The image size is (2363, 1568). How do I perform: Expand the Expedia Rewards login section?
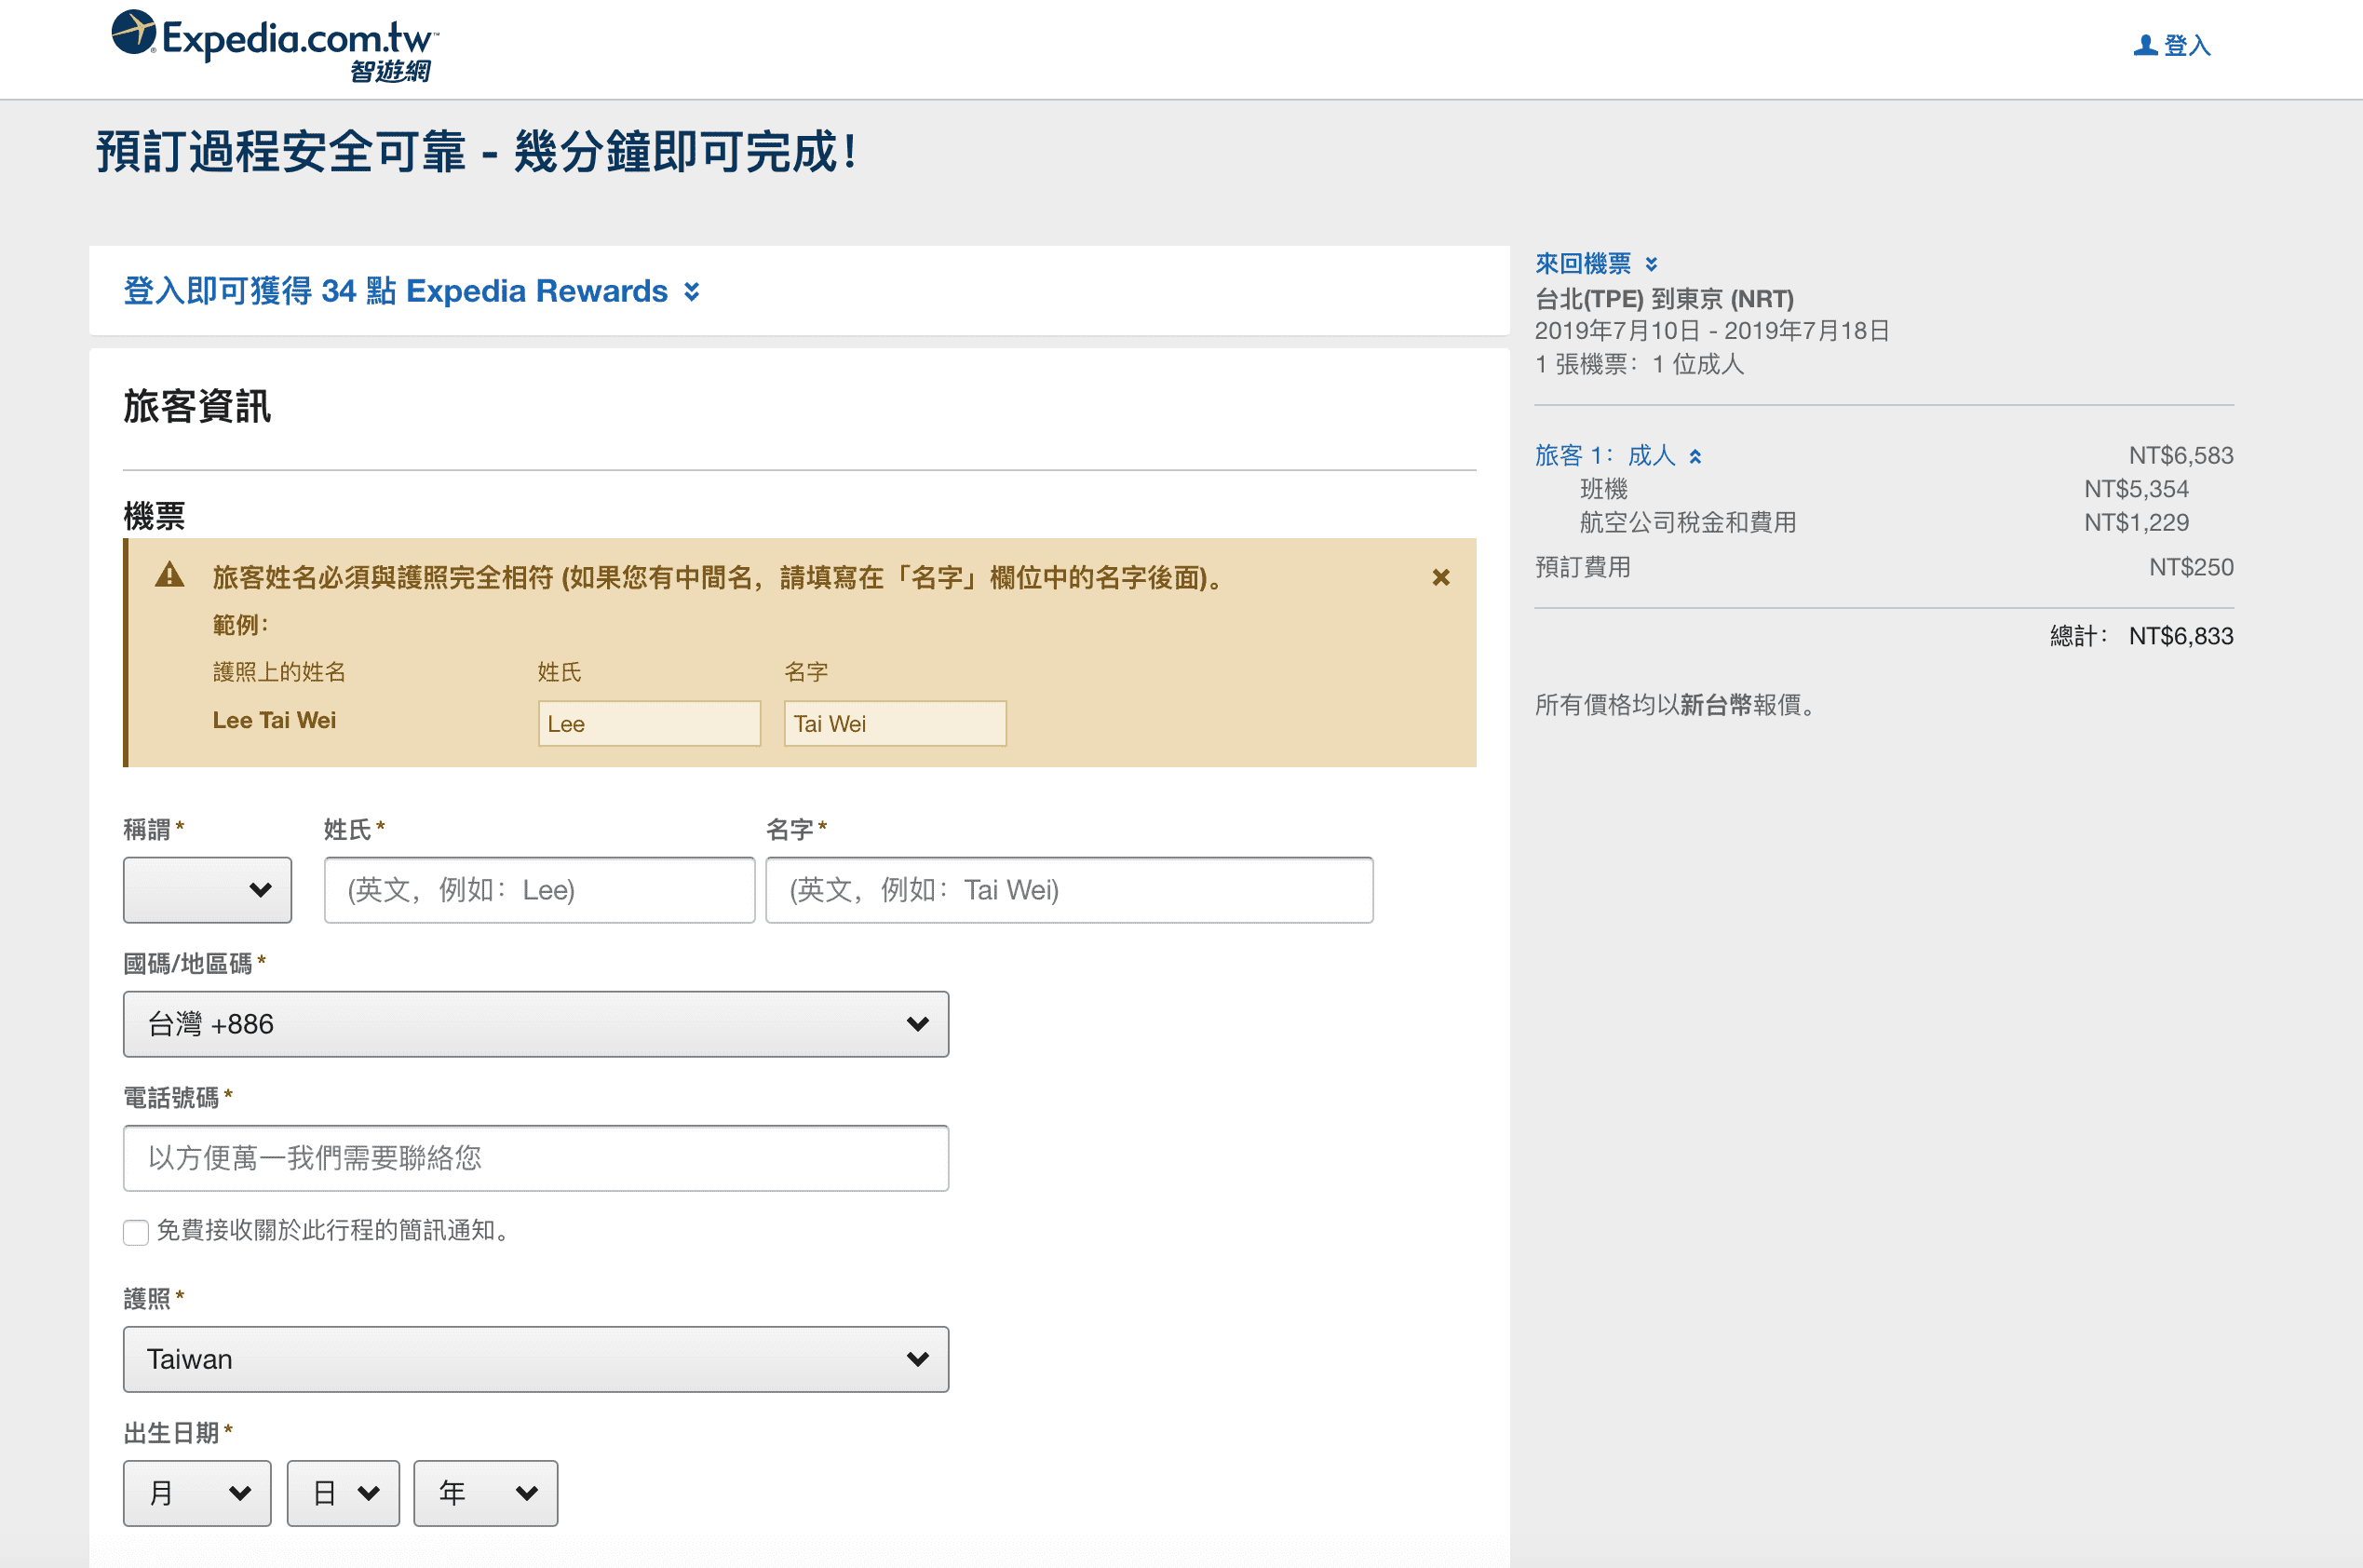pyautogui.click(x=692, y=291)
